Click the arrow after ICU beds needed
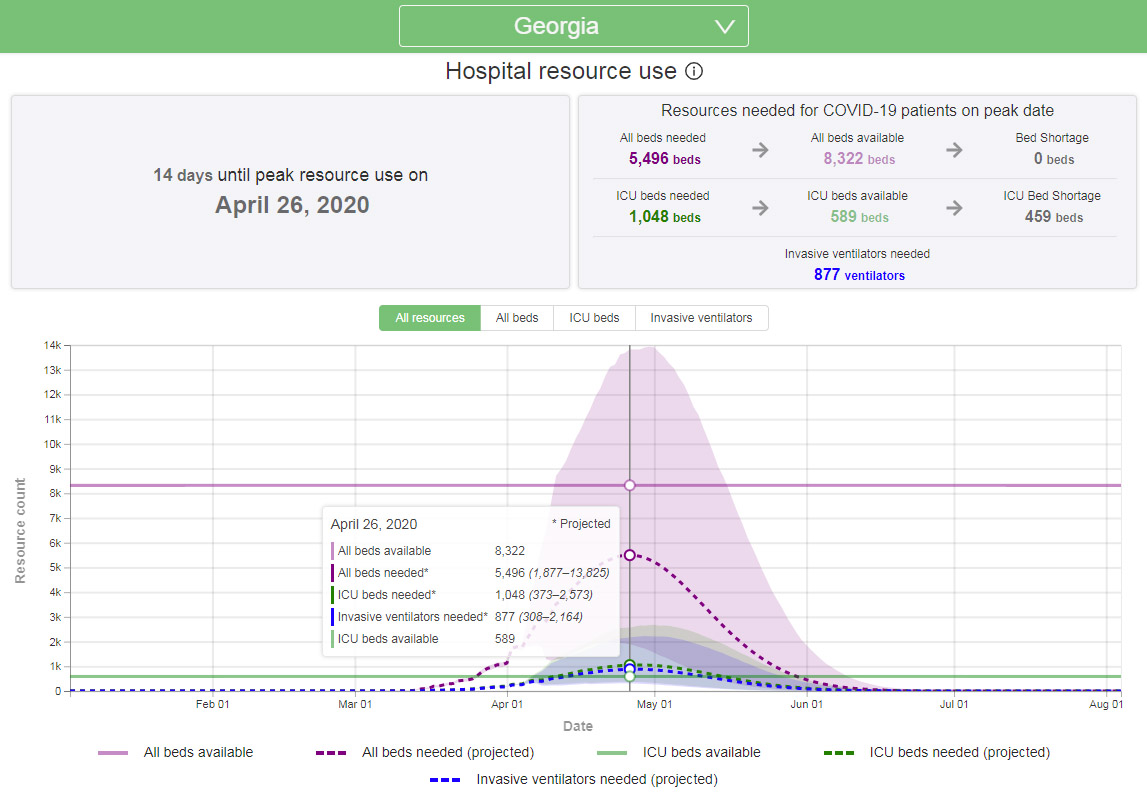This screenshot has height=798, width=1147. pyautogui.click(x=761, y=208)
